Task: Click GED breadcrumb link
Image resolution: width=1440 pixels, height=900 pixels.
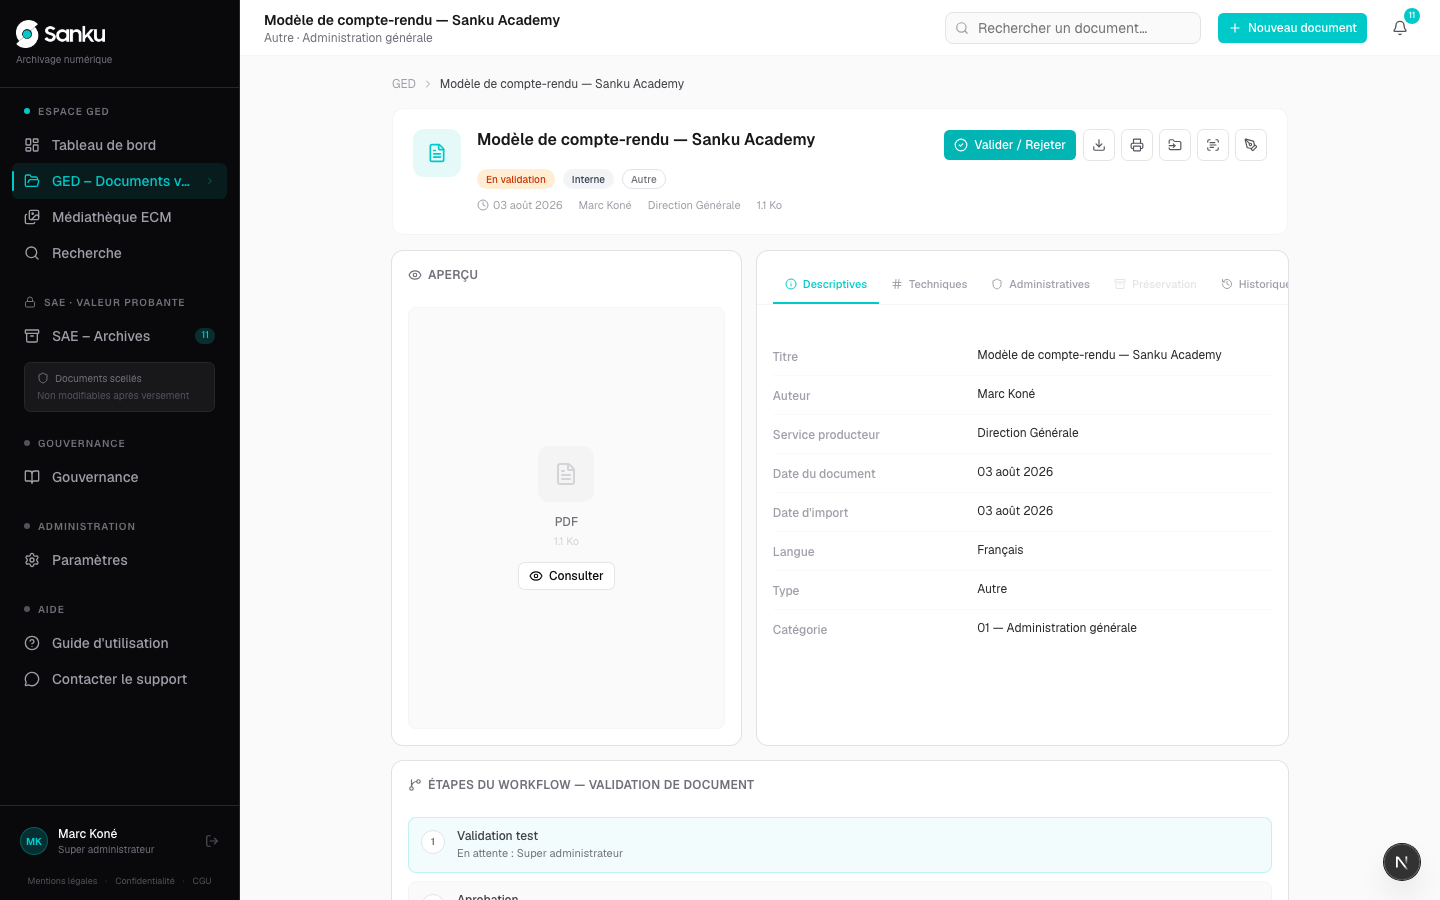Action: [x=404, y=84]
